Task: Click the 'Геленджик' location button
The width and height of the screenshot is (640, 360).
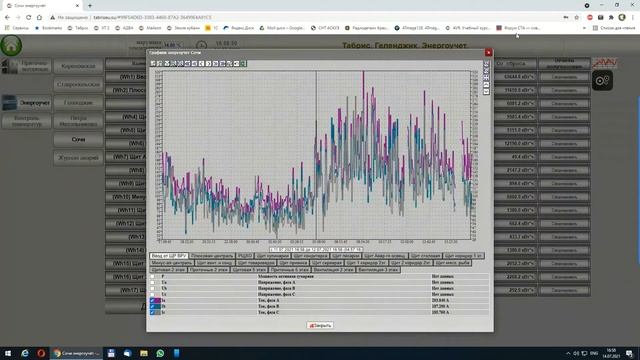Action: [x=78, y=103]
